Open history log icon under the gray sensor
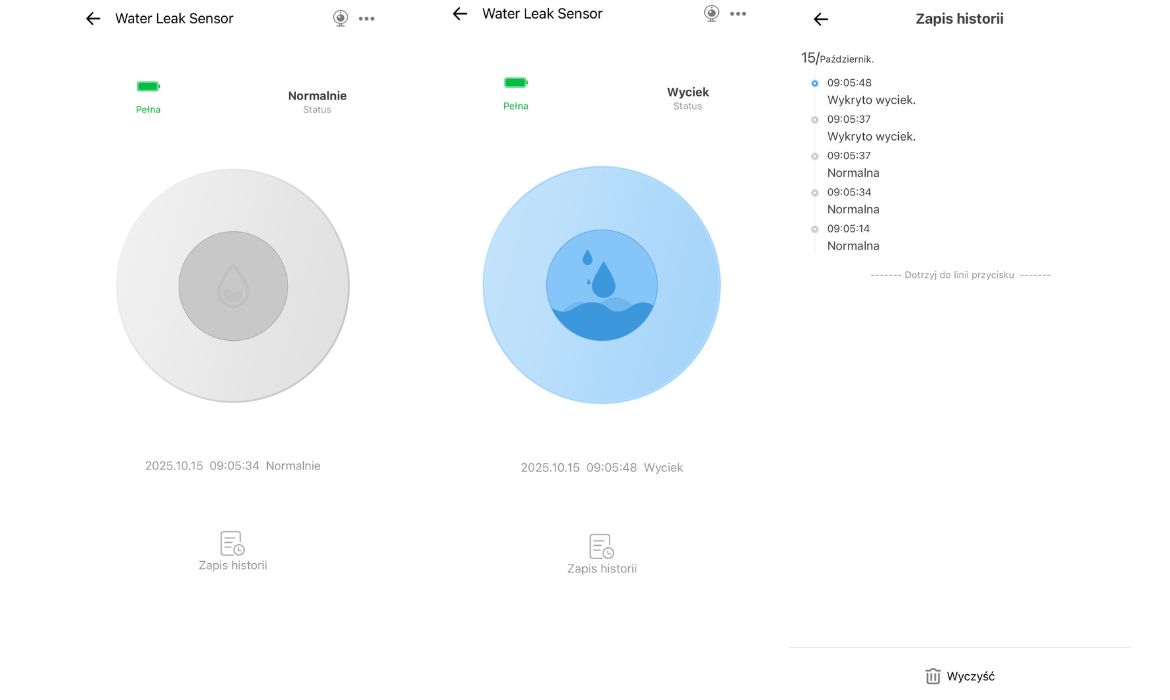 coord(233,544)
